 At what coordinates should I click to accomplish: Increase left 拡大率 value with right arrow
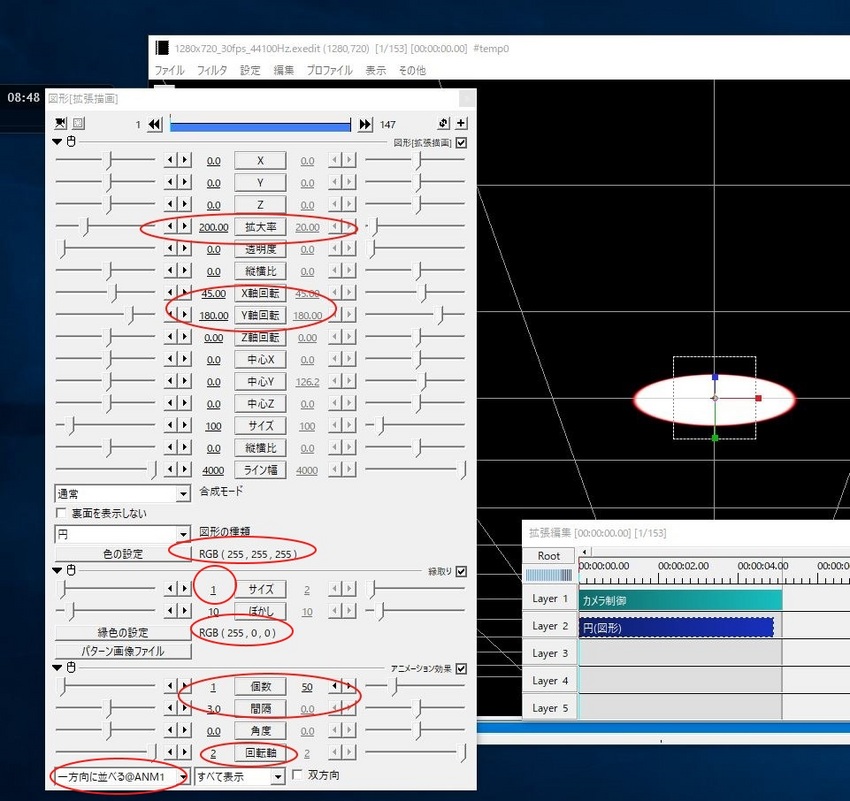(x=185, y=227)
